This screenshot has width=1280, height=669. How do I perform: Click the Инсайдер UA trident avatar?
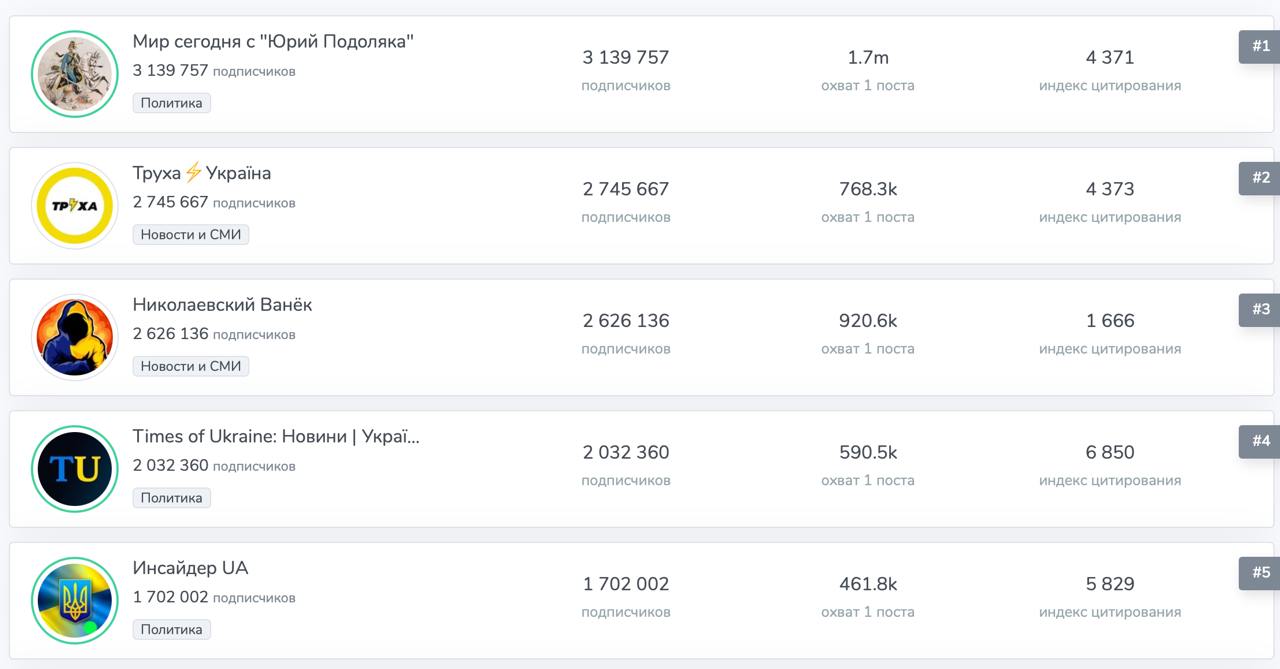[x=75, y=600]
